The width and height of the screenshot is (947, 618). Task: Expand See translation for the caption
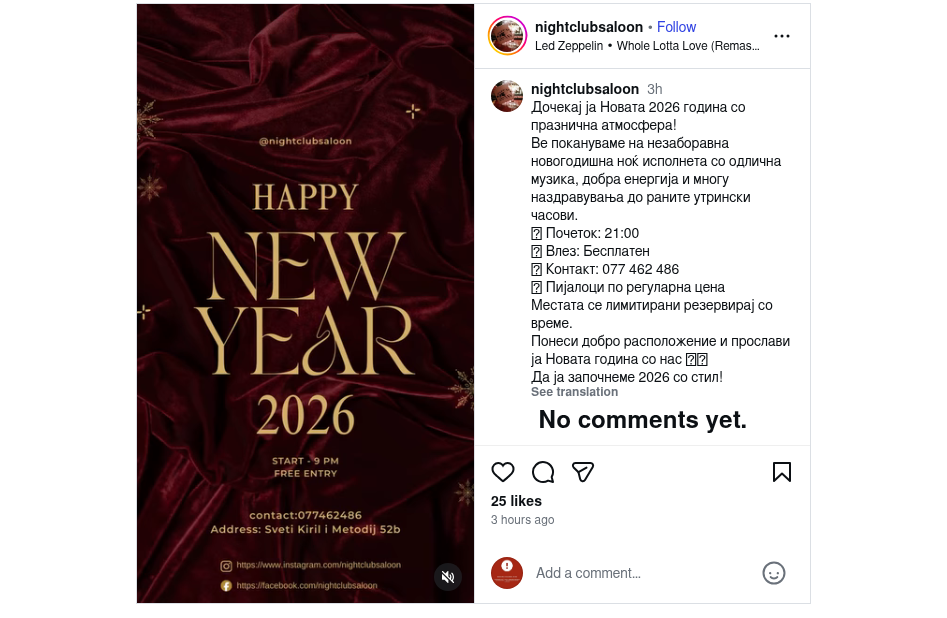(x=574, y=391)
